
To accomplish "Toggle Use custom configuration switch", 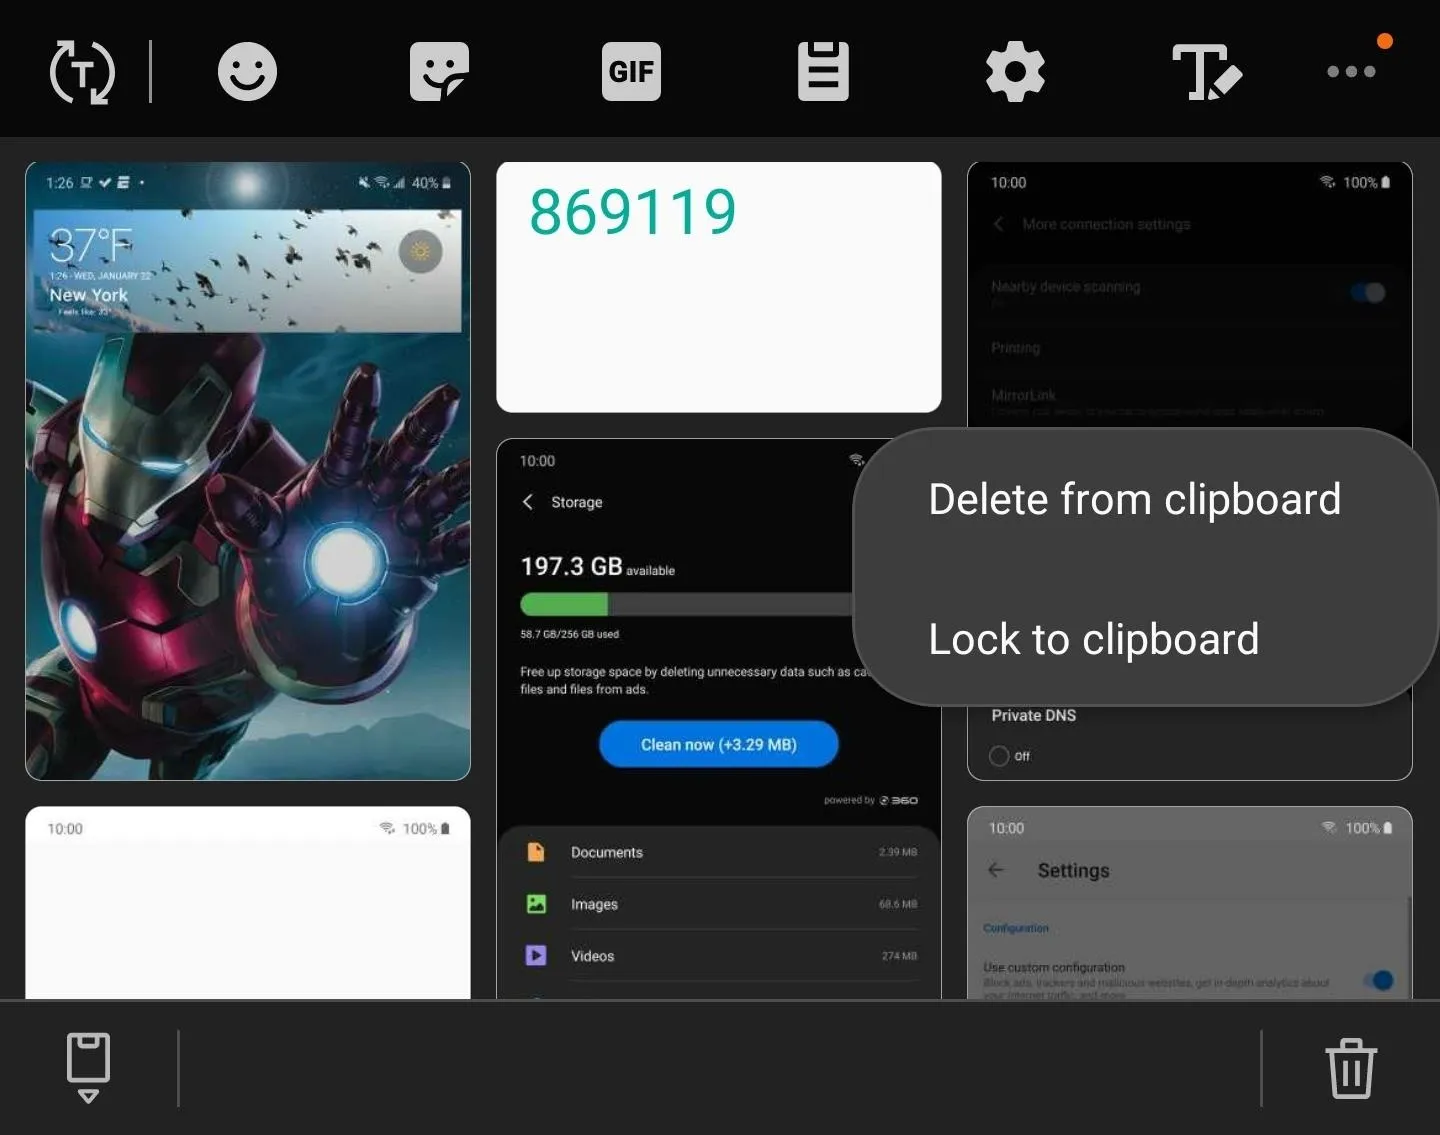I will point(1379,980).
